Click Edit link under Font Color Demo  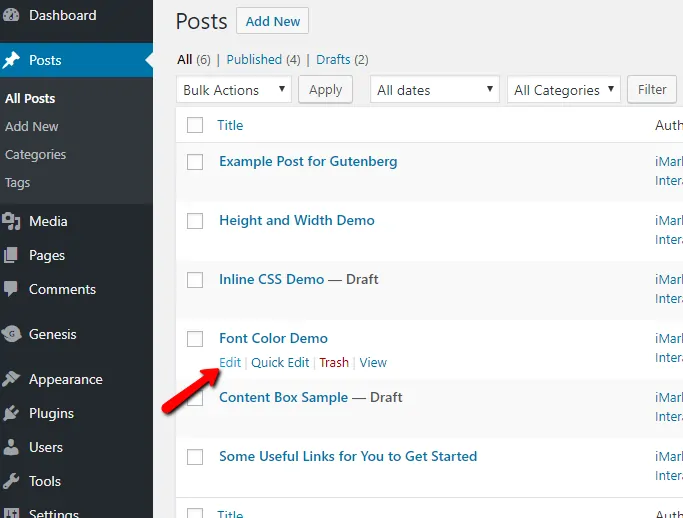230,362
